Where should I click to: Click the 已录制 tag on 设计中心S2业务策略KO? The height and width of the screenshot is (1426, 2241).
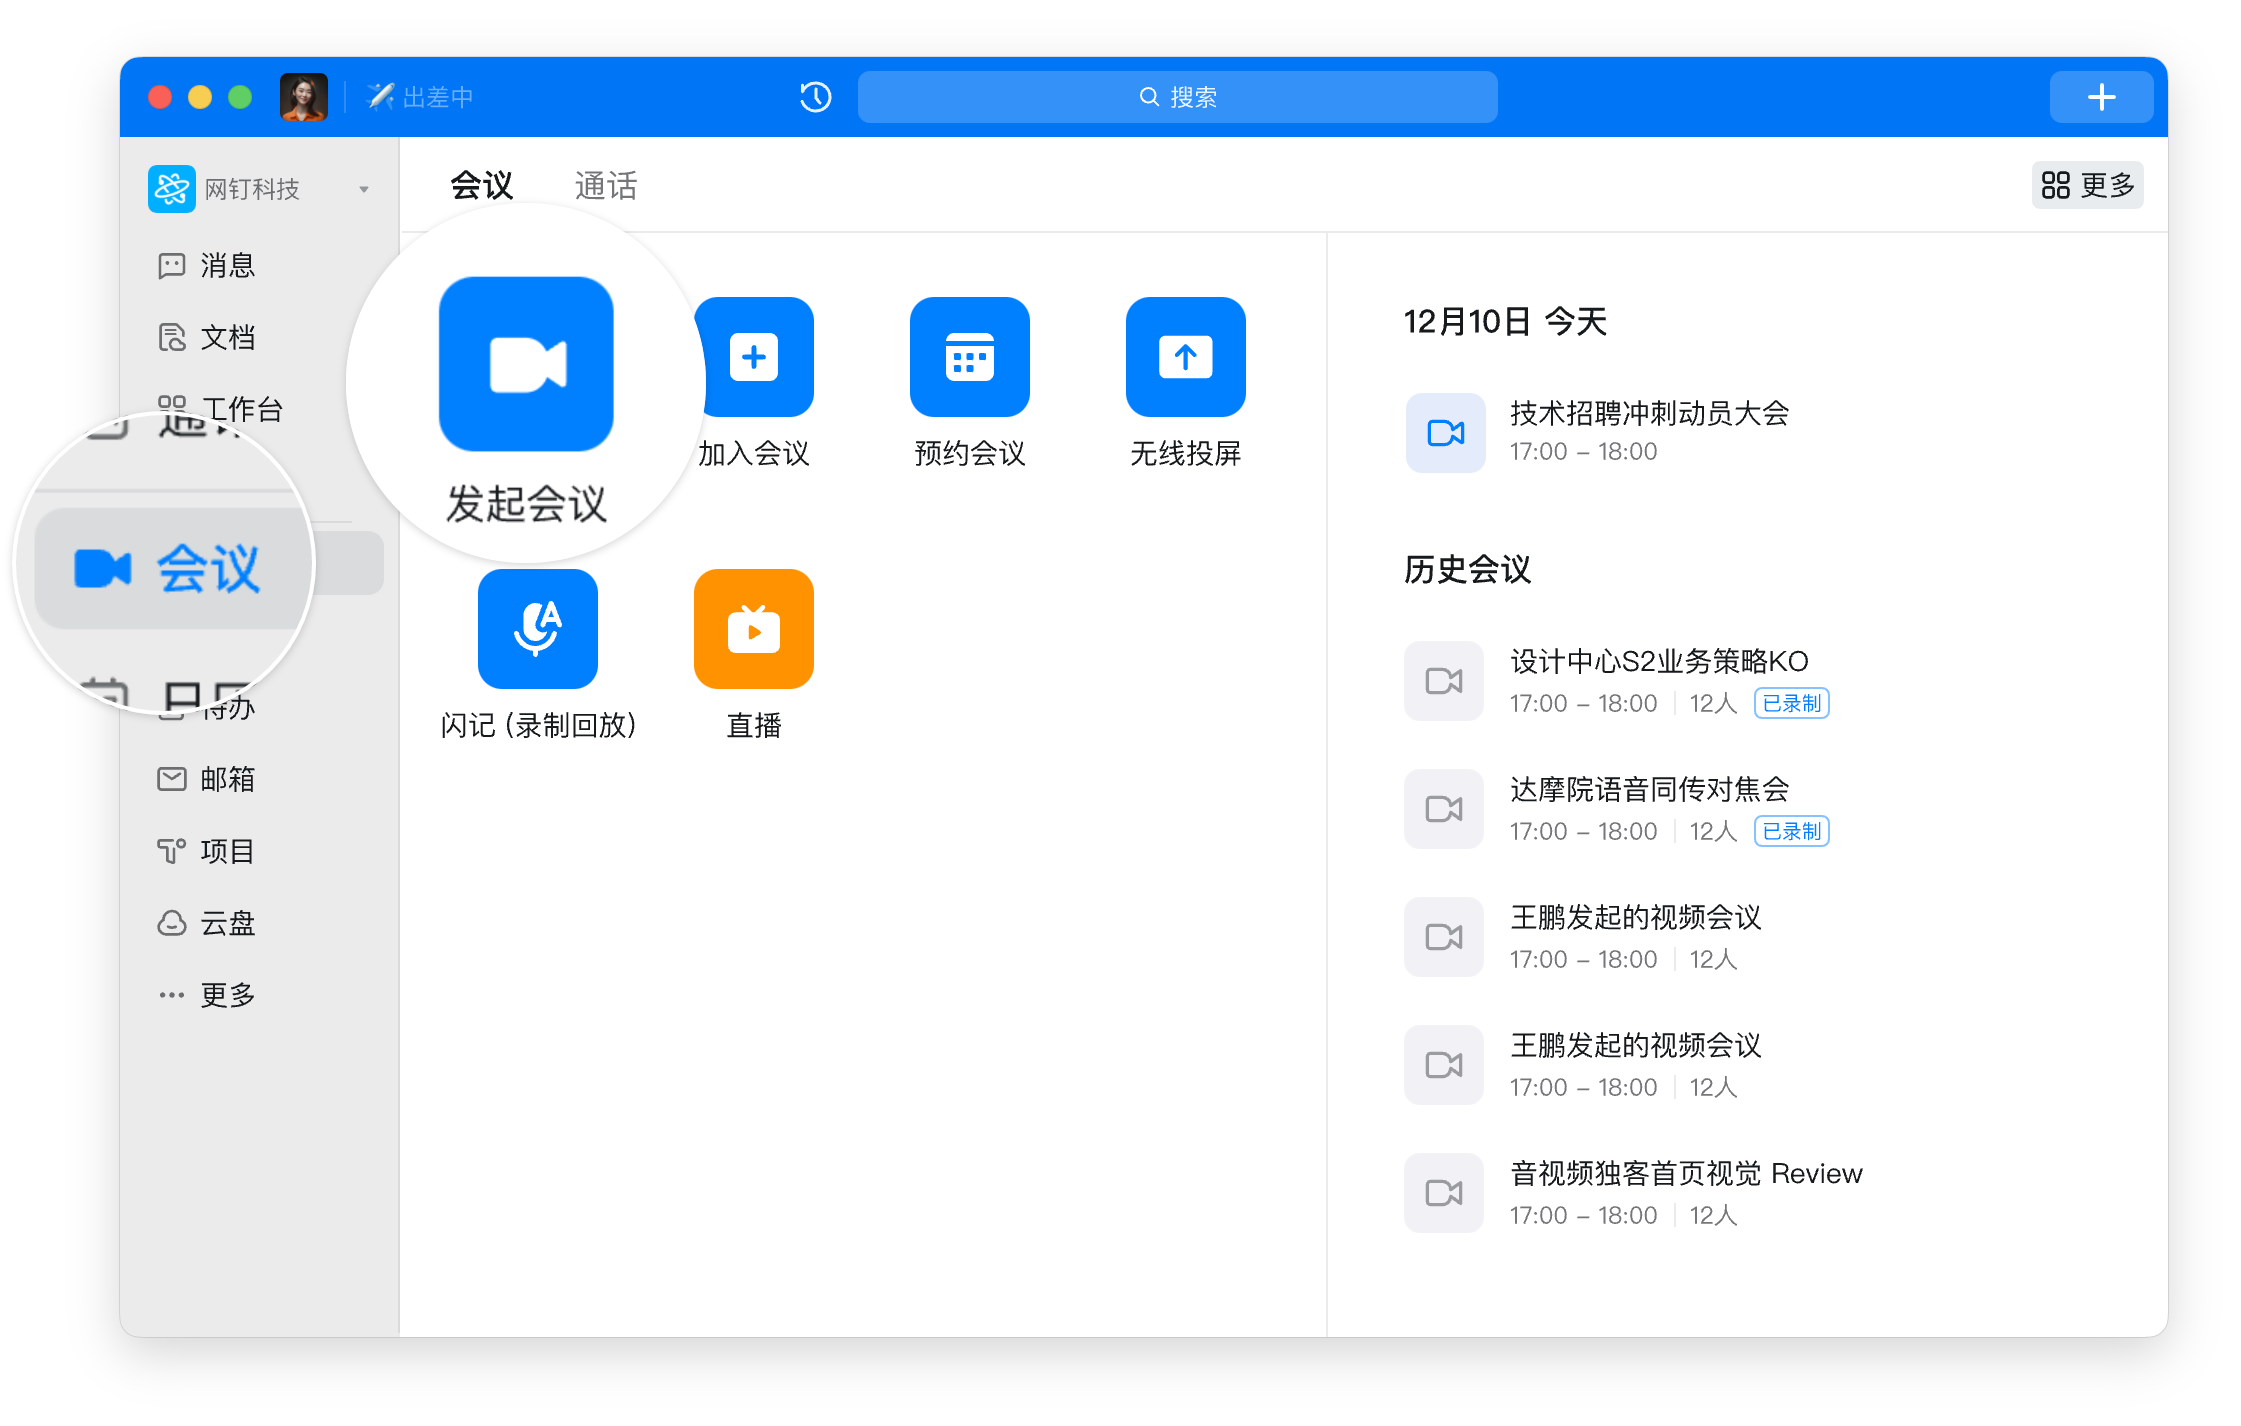point(1791,703)
